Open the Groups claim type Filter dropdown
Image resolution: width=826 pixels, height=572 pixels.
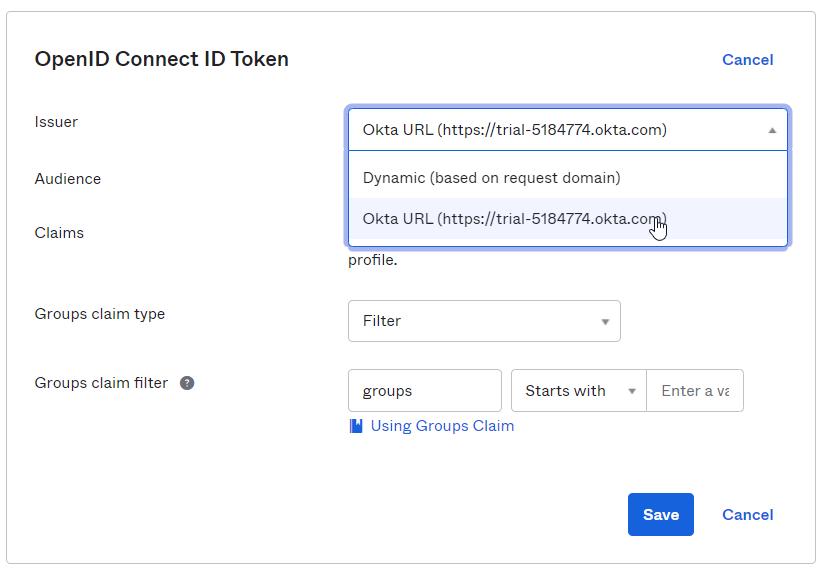pyautogui.click(x=484, y=321)
